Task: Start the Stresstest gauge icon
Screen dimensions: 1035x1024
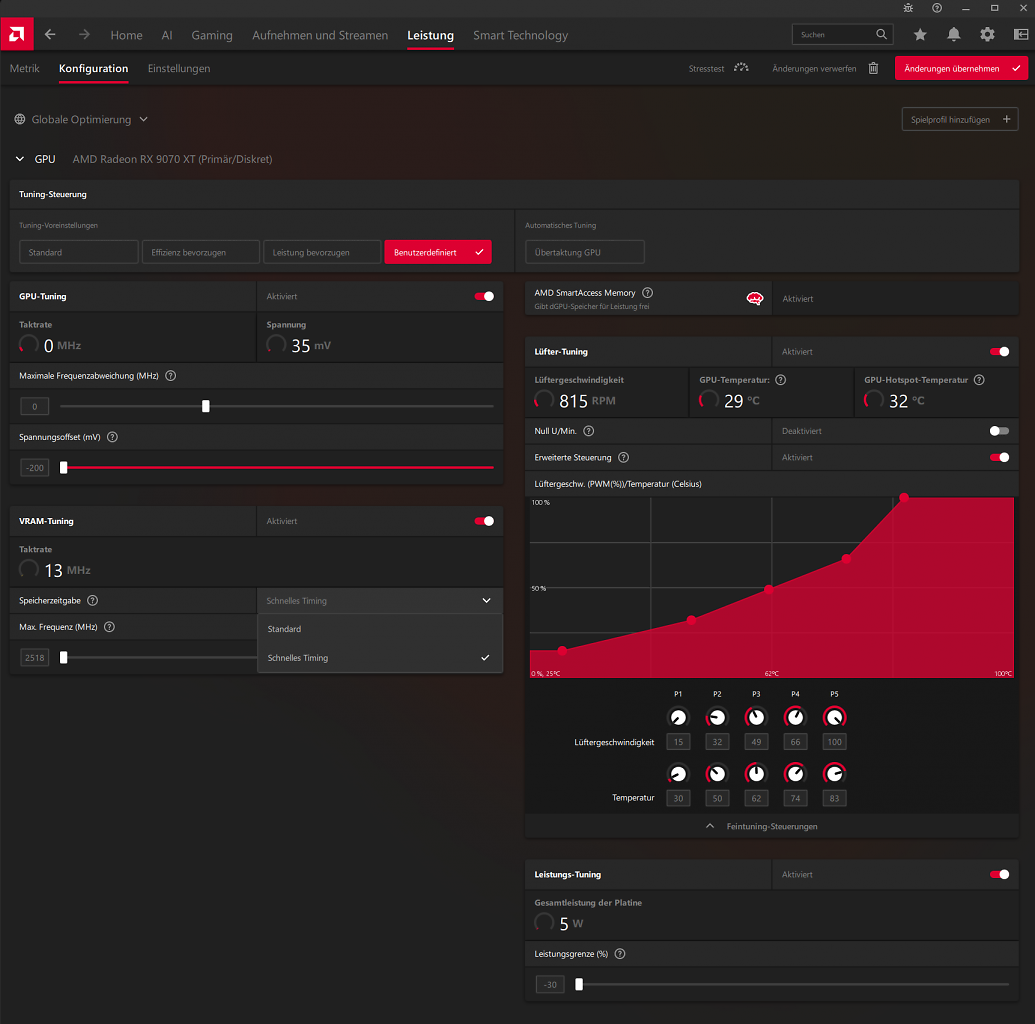Action: 741,68
